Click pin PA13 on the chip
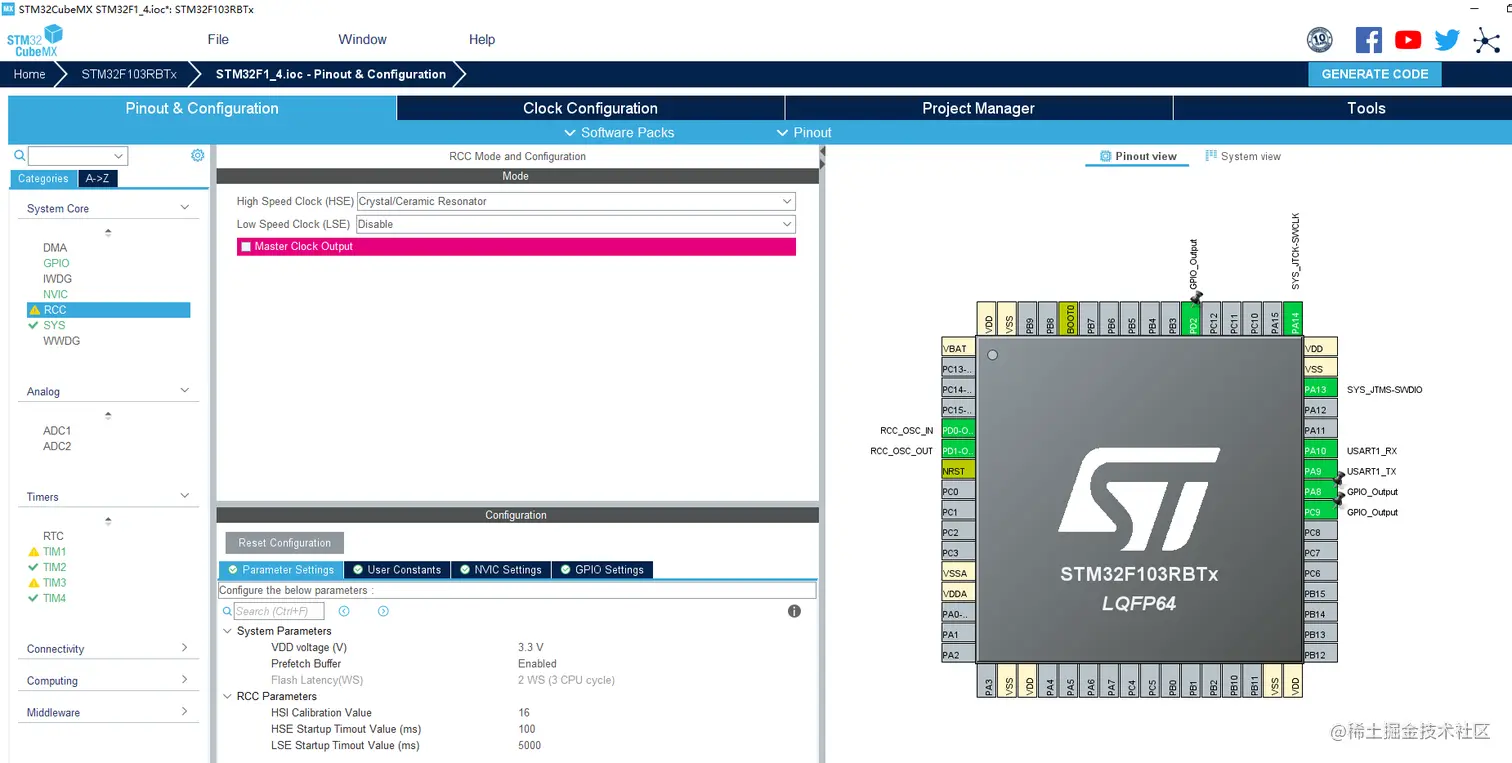The height and width of the screenshot is (763, 1512). 1320,389
